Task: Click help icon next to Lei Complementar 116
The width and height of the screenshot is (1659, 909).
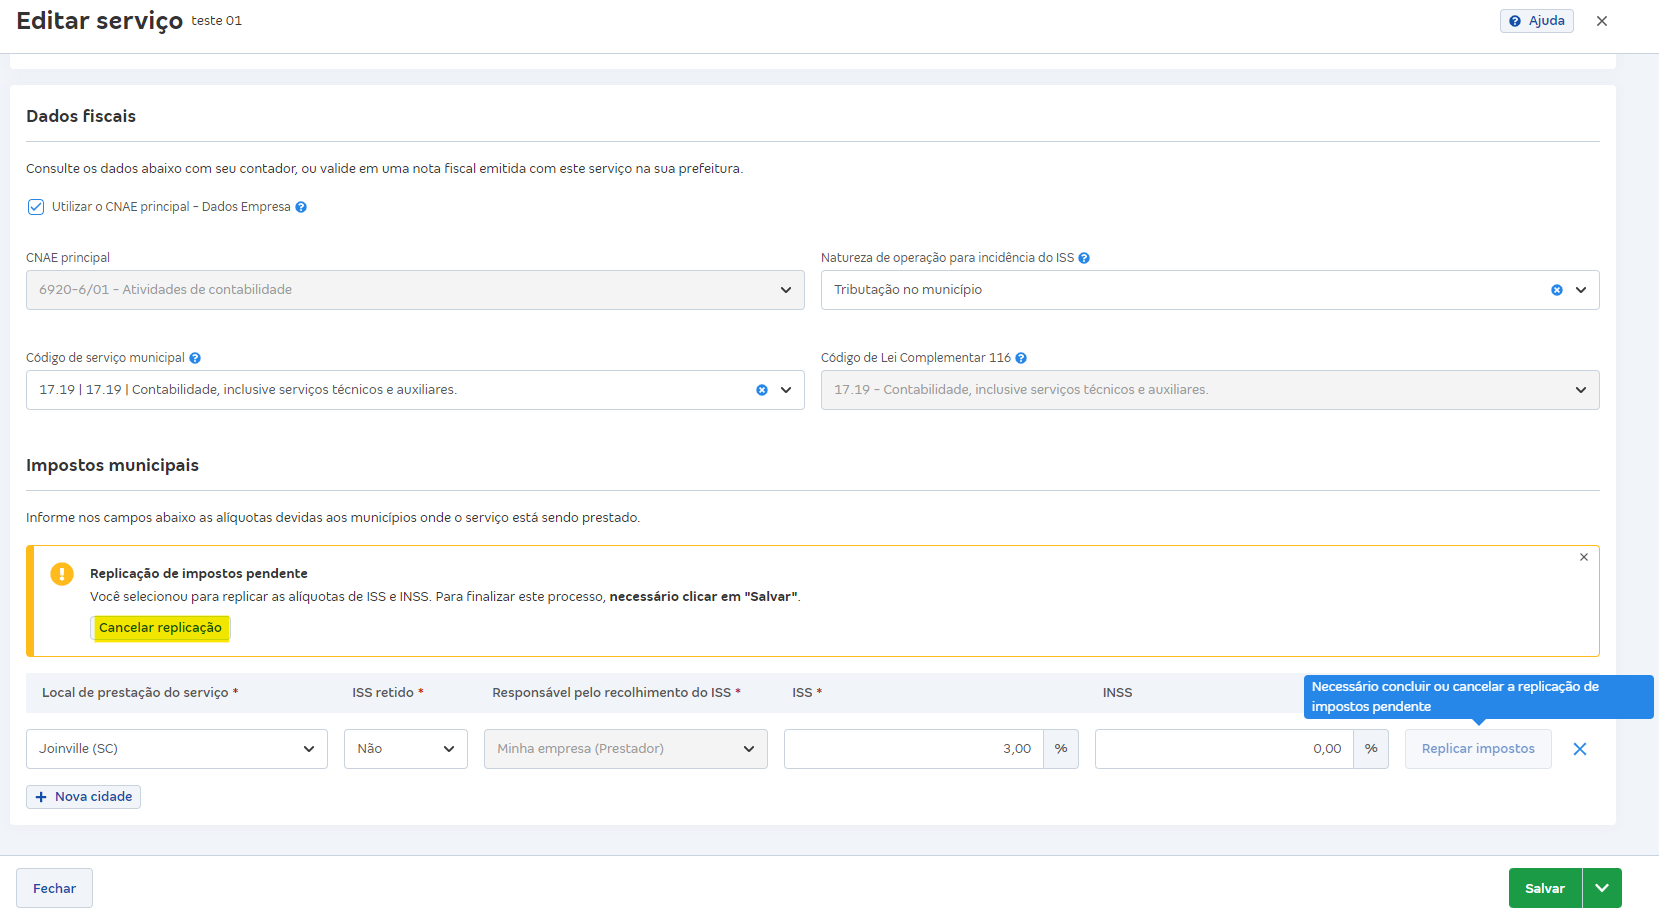Action: click(x=1021, y=358)
